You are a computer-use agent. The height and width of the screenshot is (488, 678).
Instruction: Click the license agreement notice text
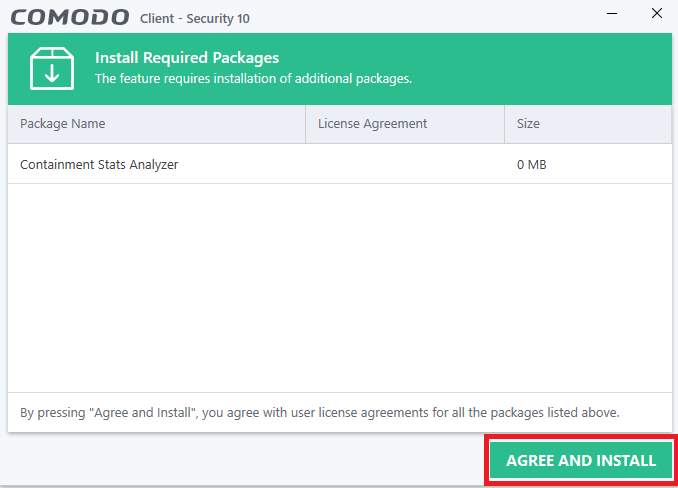pyautogui.click(x=320, y=413)
